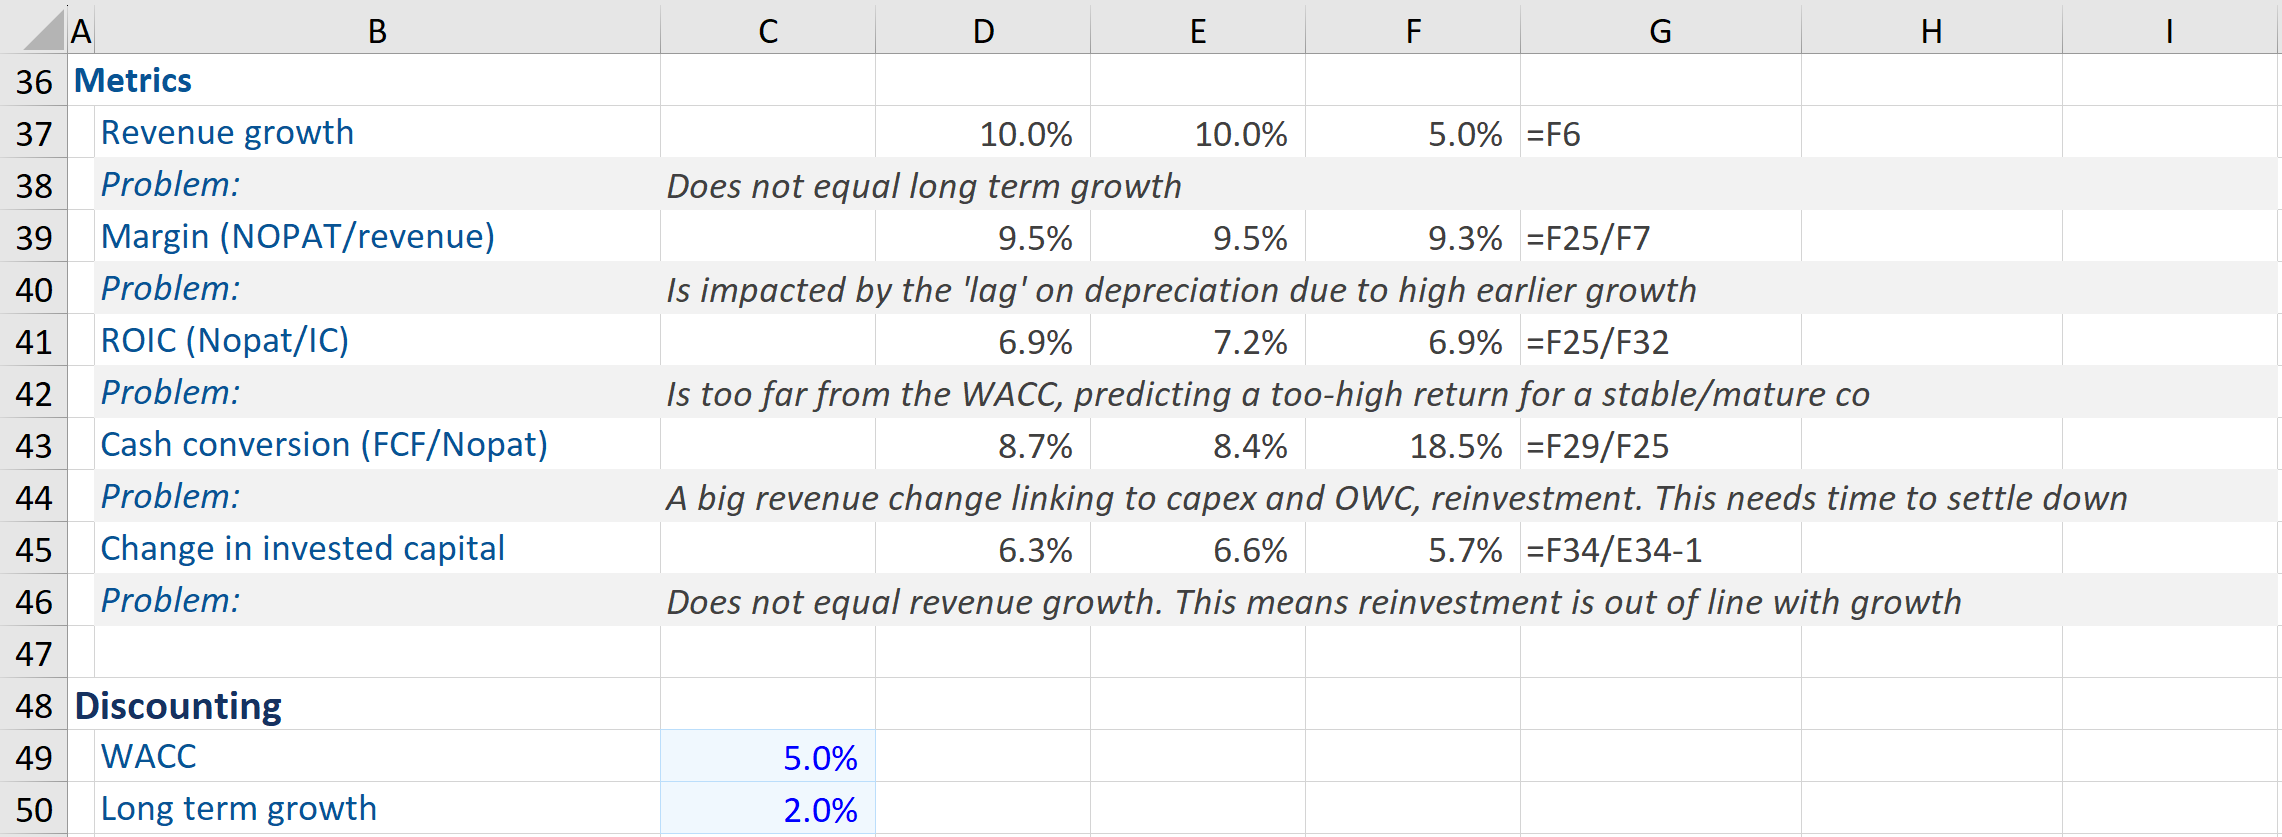This screenshot has height=837, width=2282.
Task: Click the WACC 5.0% input cell
Action: (768, 757)
